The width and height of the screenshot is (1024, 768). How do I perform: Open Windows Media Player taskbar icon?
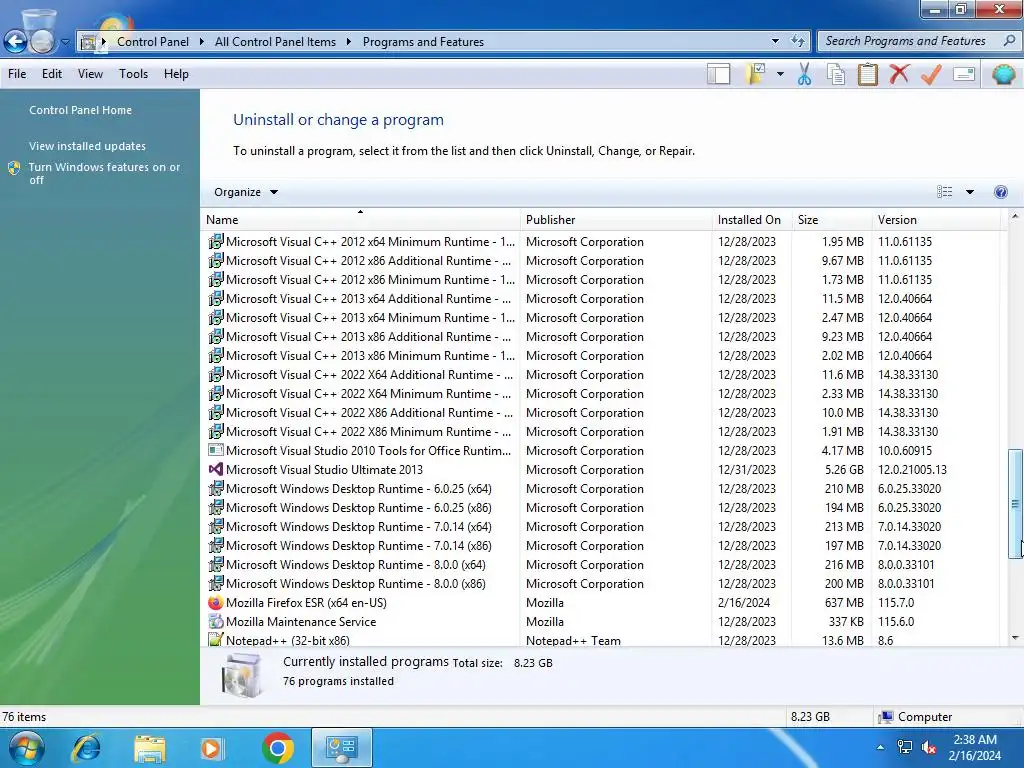pyautogui.click(x=212, y=748)
